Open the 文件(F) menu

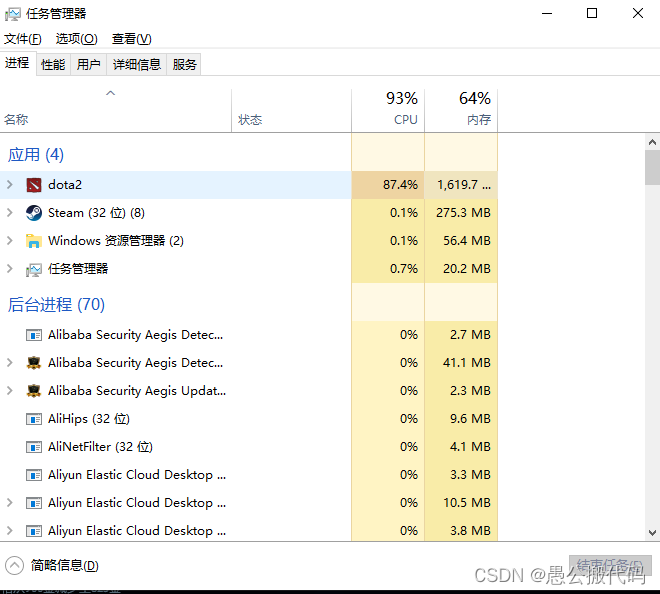coord(23,39)
